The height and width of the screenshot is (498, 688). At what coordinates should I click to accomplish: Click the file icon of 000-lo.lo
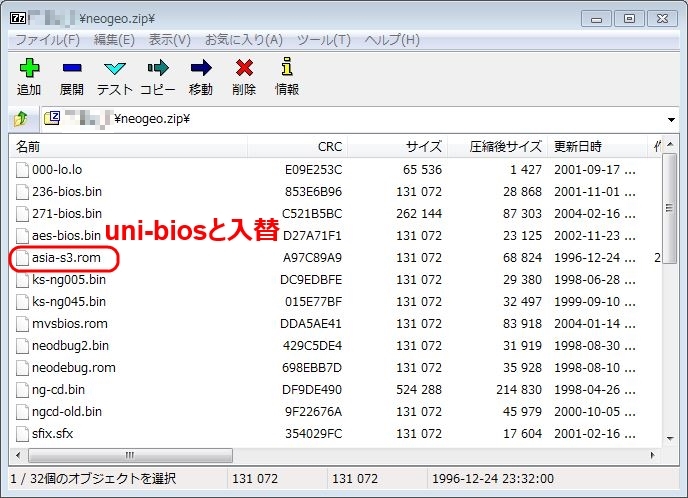22,170
